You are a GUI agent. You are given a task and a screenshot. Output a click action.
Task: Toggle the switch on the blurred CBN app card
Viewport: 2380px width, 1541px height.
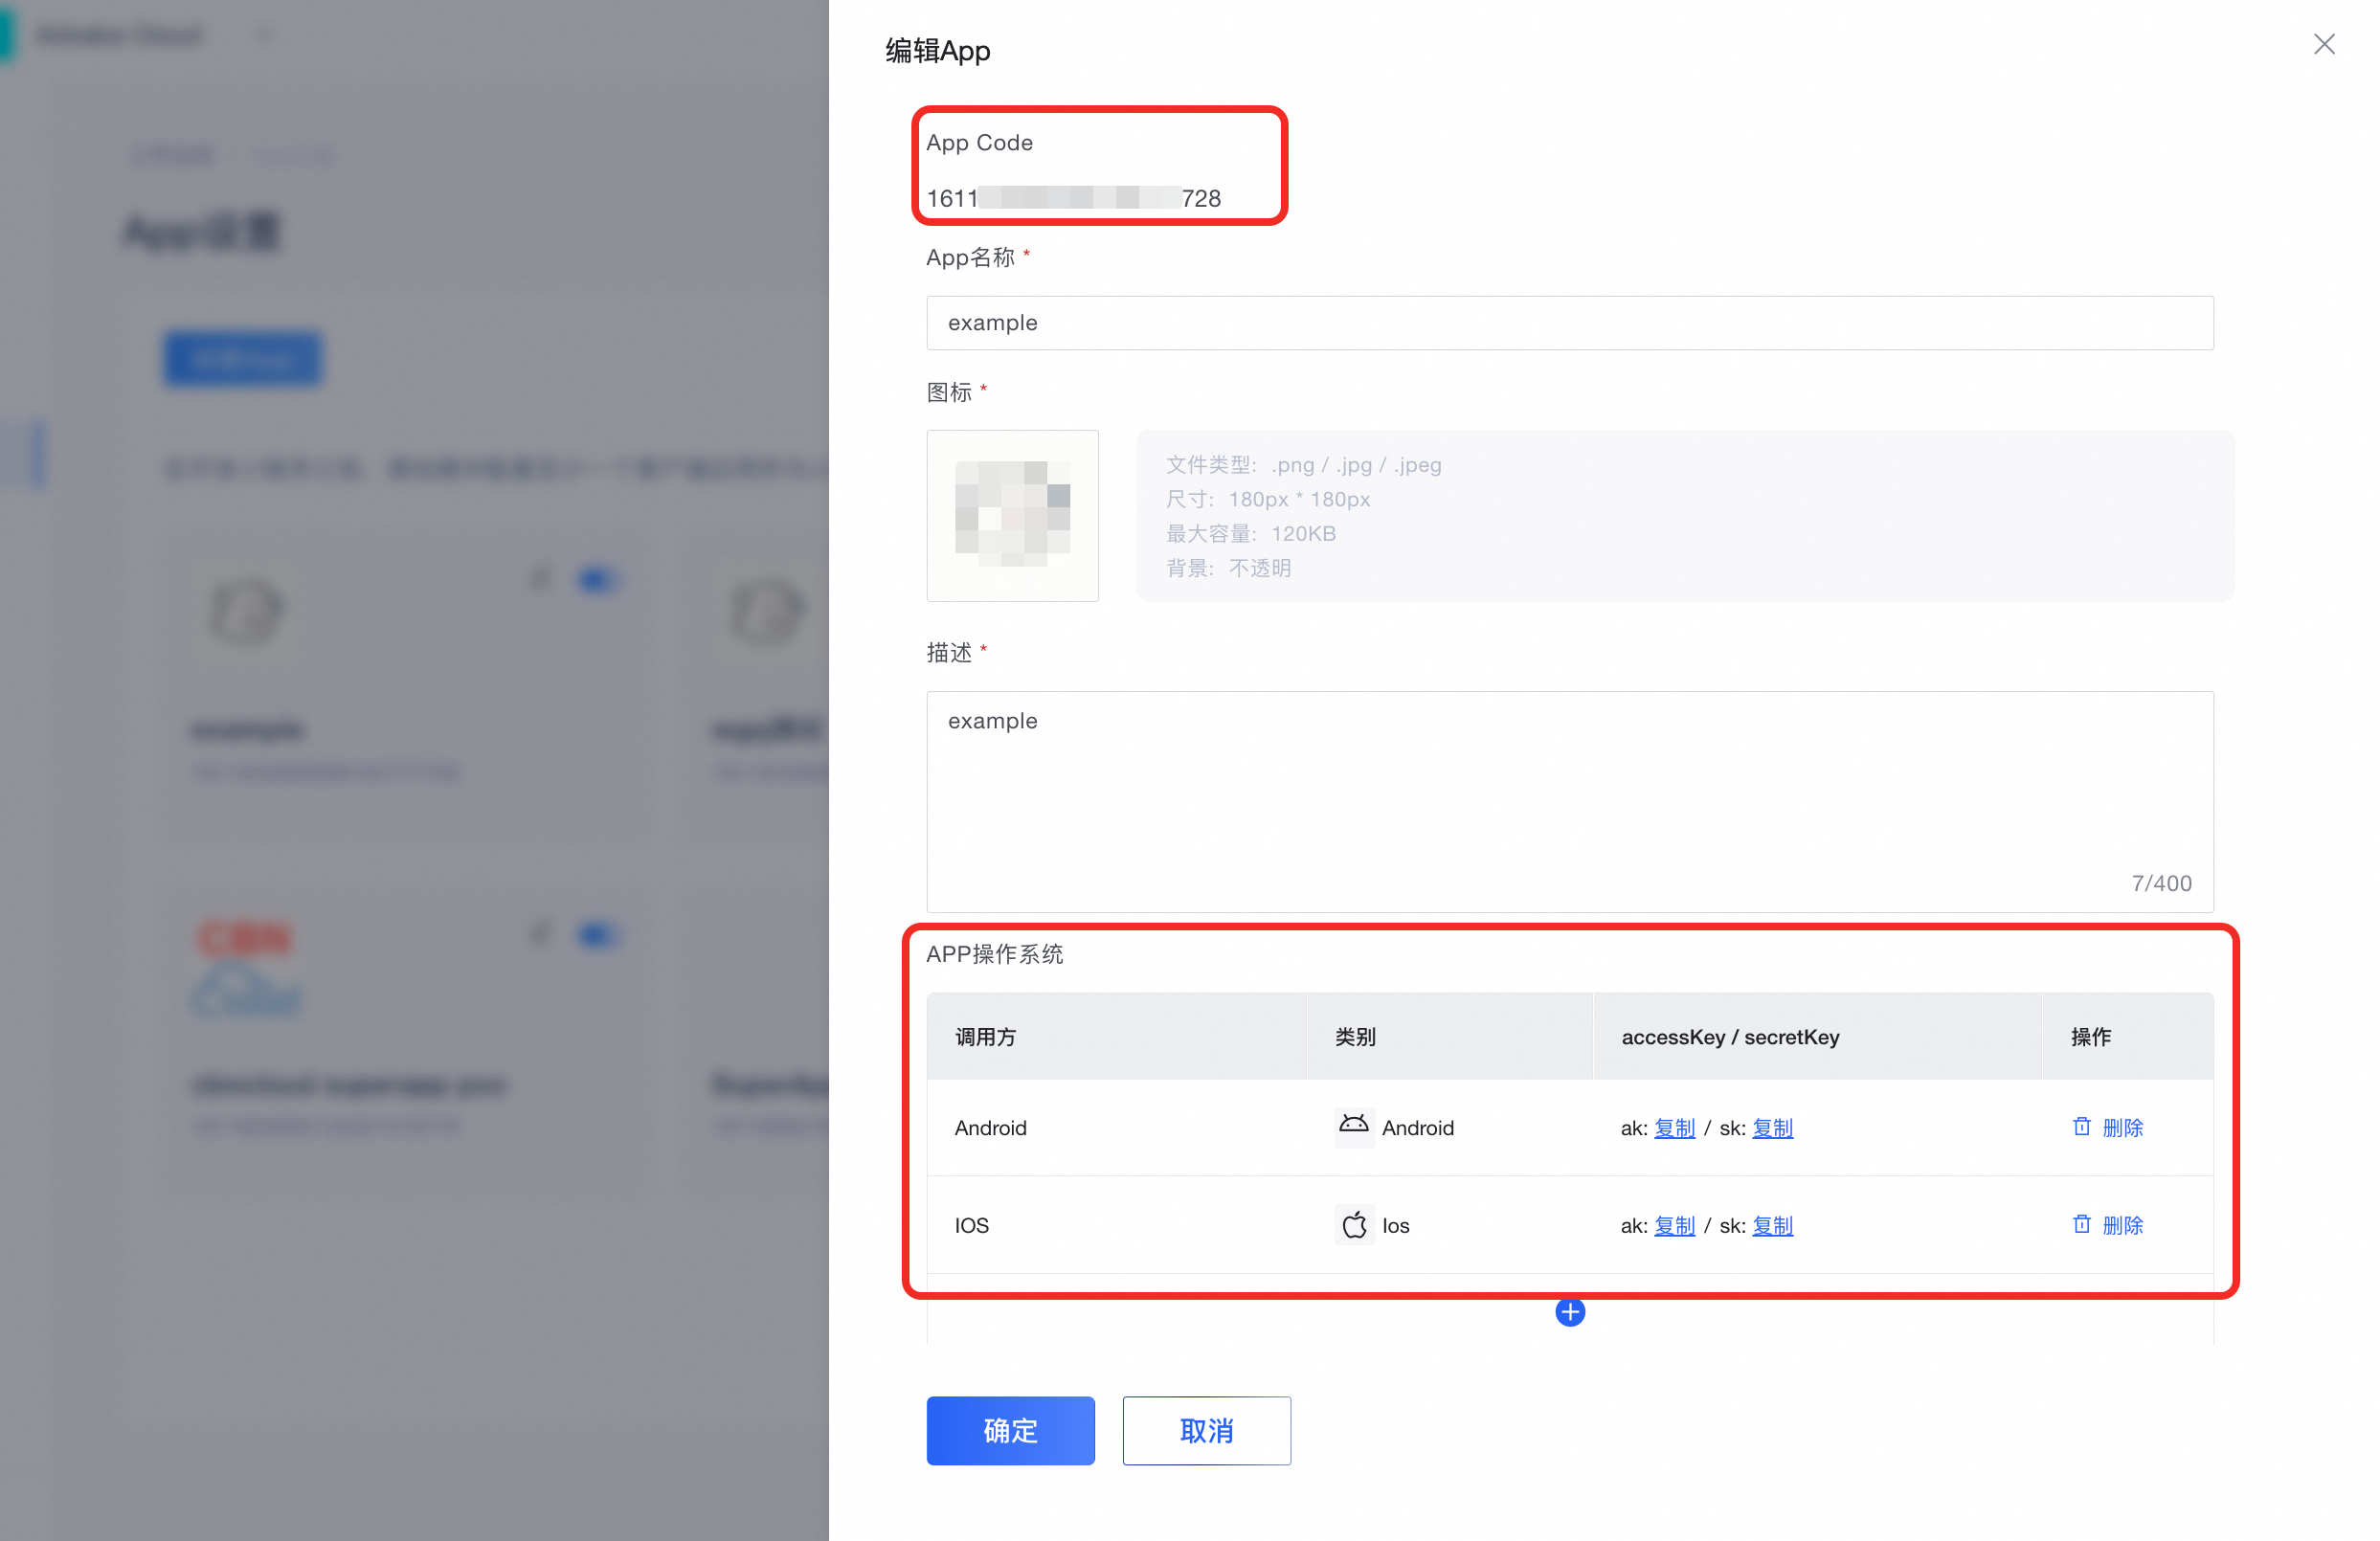pos(596,935)
